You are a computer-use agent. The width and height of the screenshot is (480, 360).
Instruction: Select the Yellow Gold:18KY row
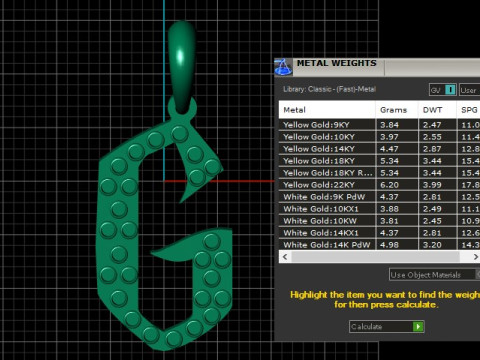click(379, 161)
